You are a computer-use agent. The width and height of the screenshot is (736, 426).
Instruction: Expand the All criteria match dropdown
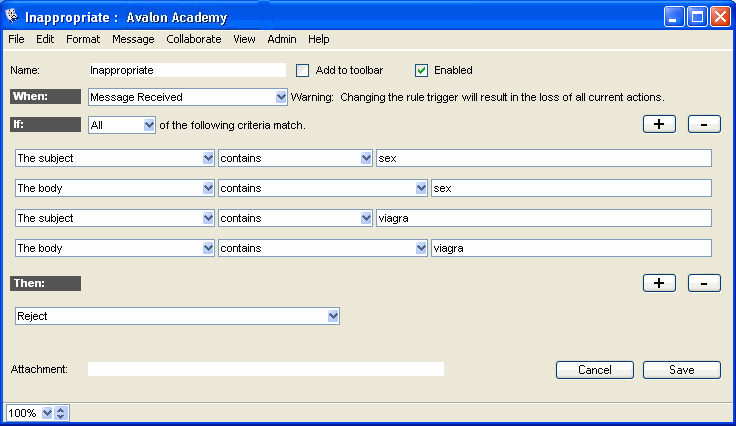click(x=149, y=125)
